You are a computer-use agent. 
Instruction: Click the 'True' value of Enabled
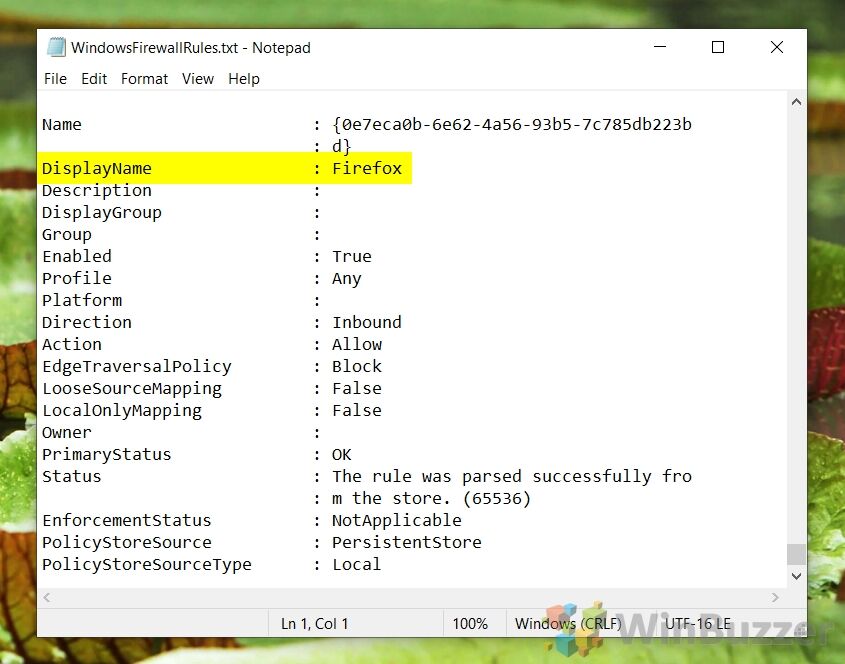coord(352,256)
